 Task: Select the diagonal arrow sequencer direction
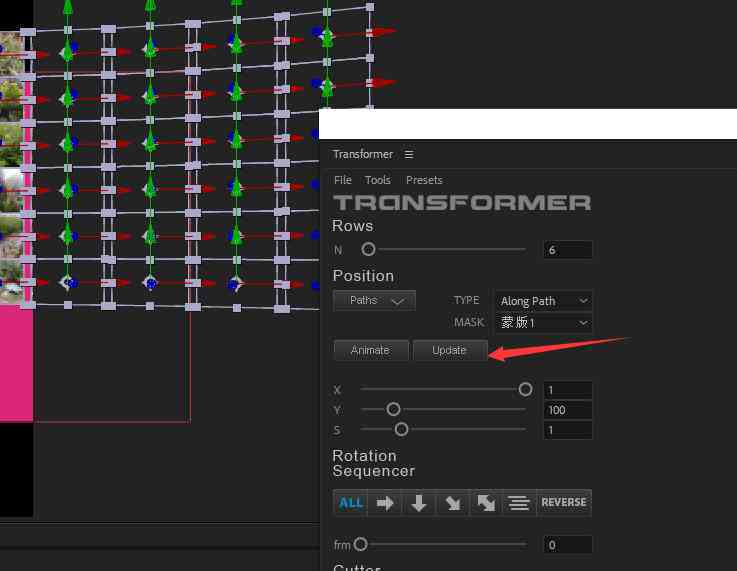pos(453,503)
